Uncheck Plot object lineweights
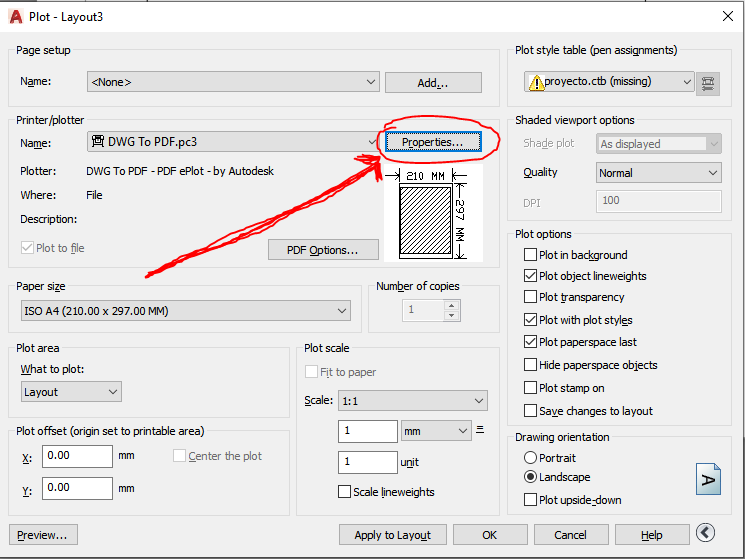Viewport: 745px width, 559px height. [530, 276]
